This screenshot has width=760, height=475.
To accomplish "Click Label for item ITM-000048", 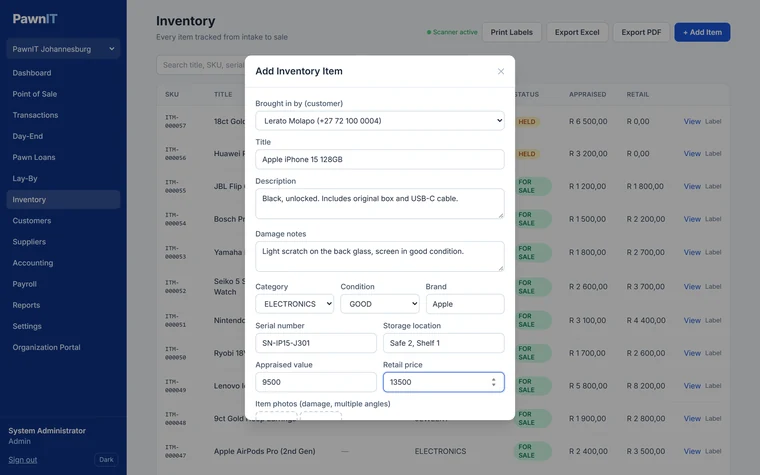I will (x=713, y=418).
